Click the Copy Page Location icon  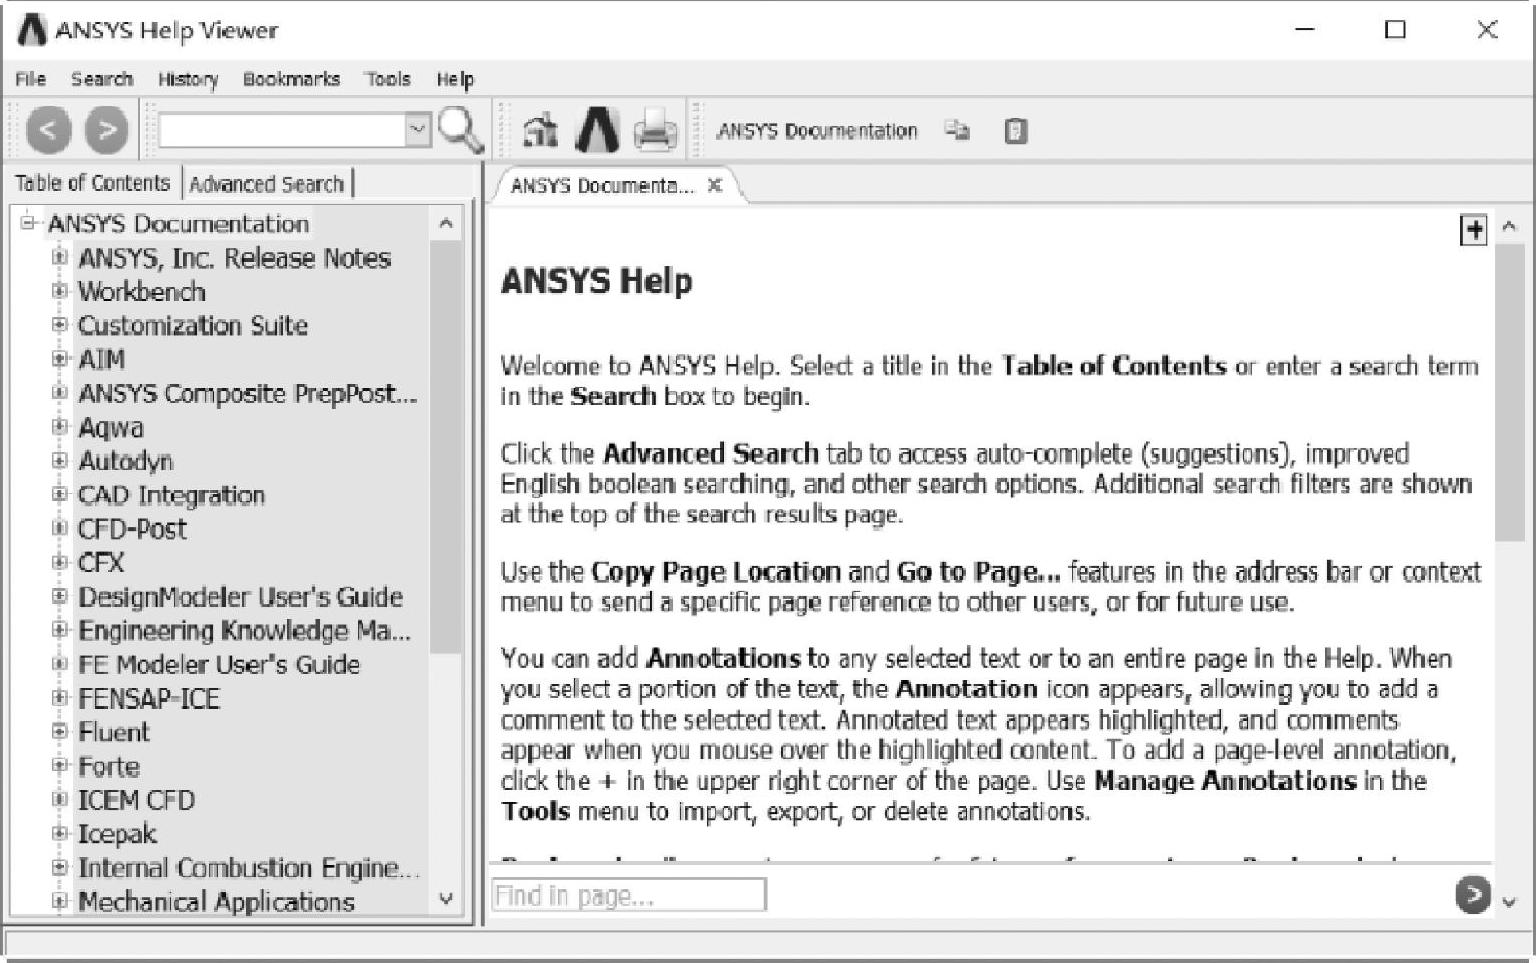click(957, 130)
